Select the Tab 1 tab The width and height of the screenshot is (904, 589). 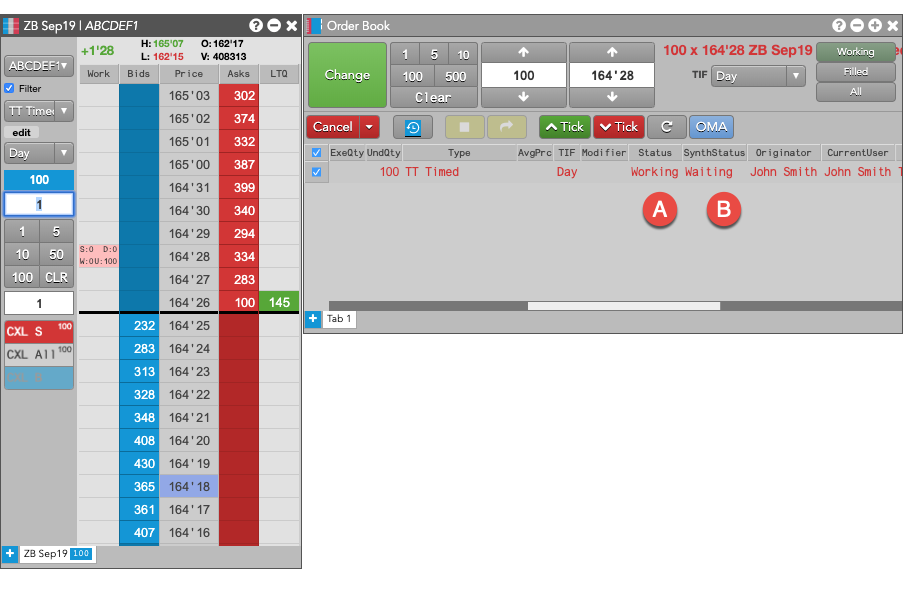click(339, 319)
